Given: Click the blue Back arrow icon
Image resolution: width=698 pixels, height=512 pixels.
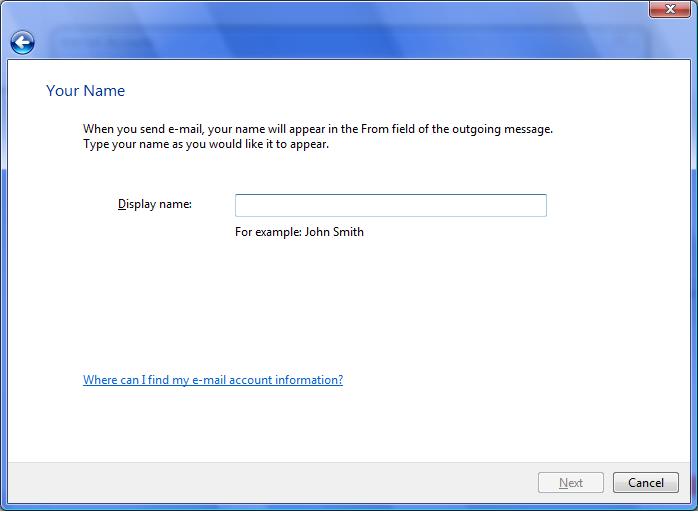Looking at the screenshot, I should [x=22, y=42].
